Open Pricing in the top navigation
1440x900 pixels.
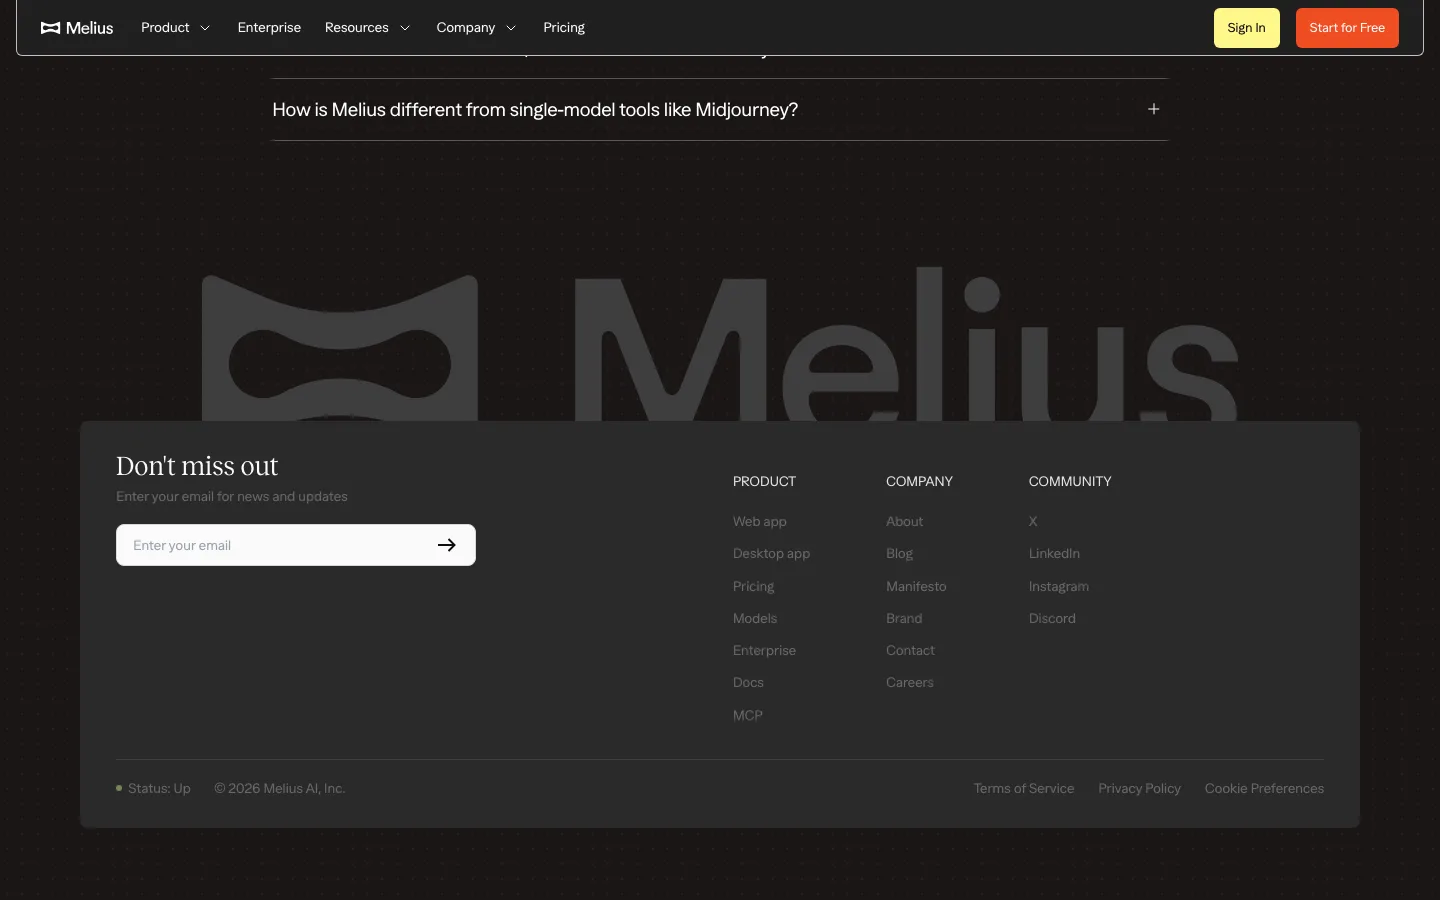(564, 28)
